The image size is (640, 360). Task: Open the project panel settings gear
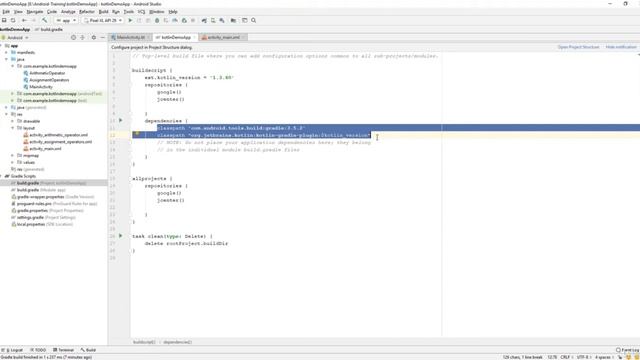pos(93,38)
